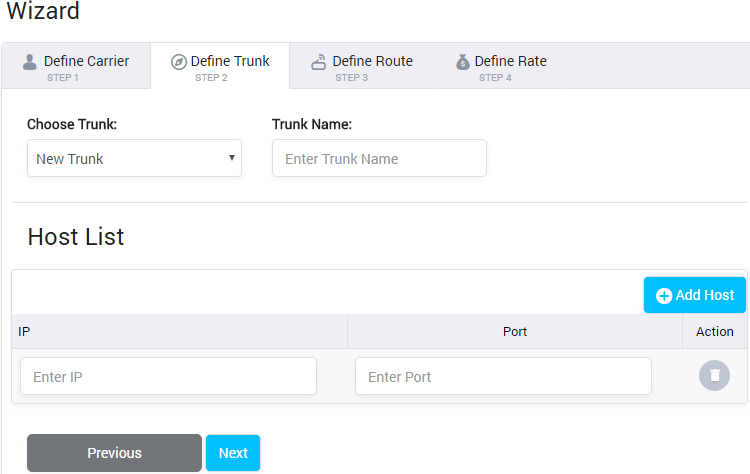
Task: Expand the New Trunk dropdown arrow
Action: 232,158
